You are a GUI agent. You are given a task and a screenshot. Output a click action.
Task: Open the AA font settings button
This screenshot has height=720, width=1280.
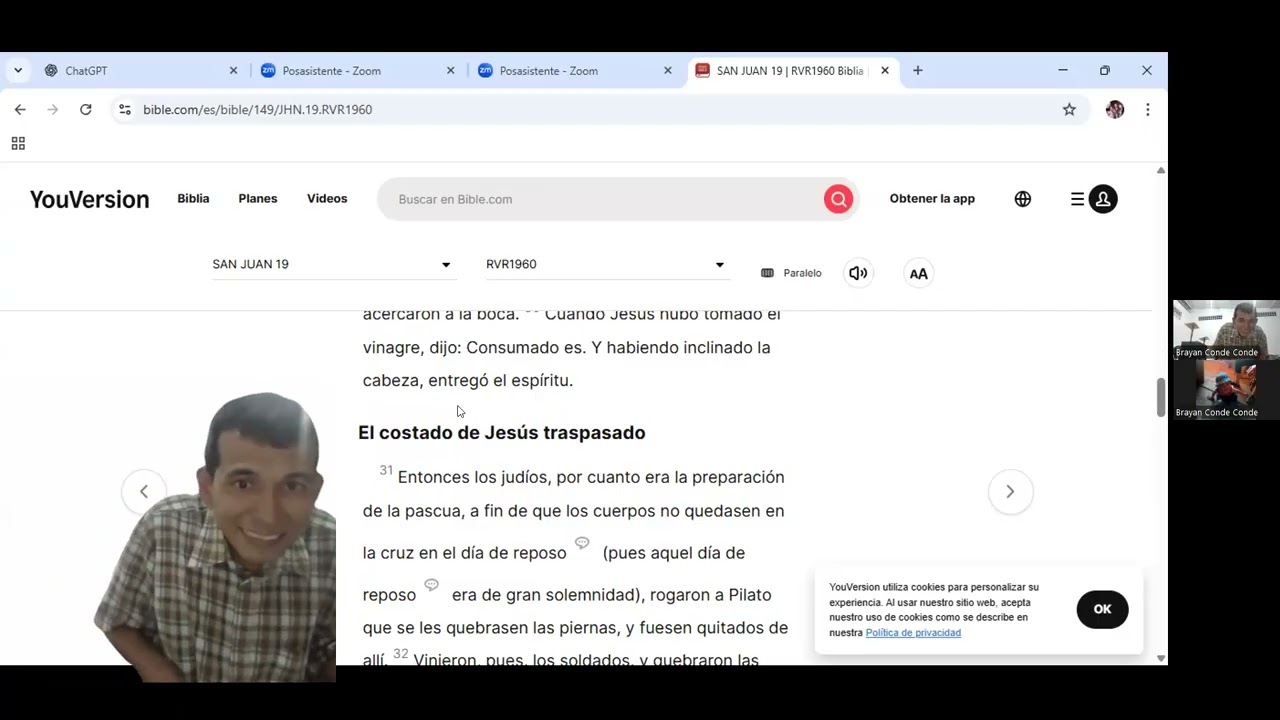(918, 273)
